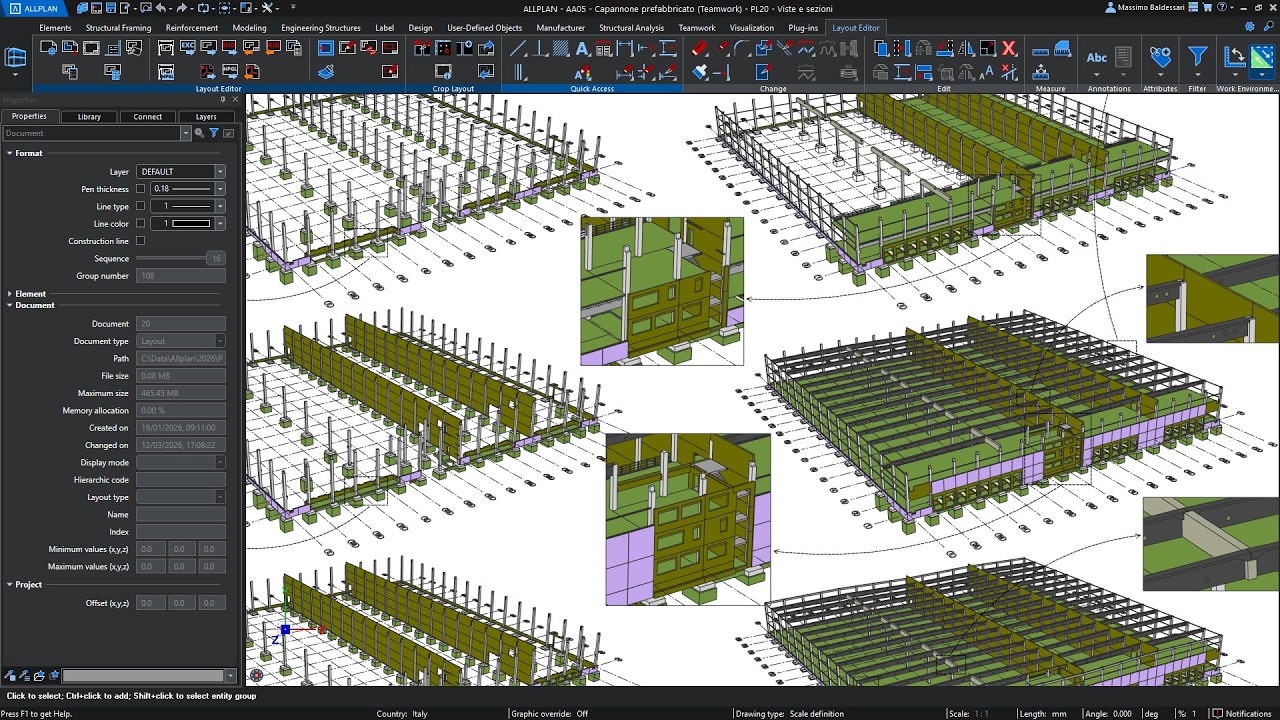Viewport: 1280px width, 720px height.
Task: Click the Redo arrow in title bar
Action: point(182,8)
